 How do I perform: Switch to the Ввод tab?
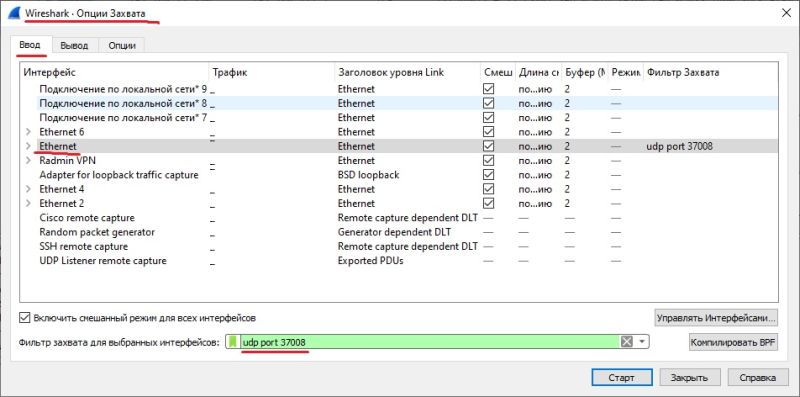30,45
